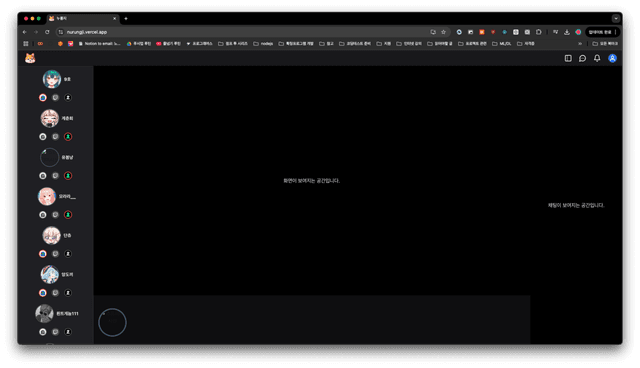The height and width of the screenshot is (368, 640).
Task: Reload the page with the refresh button
Action: click(x=47, y=32)
